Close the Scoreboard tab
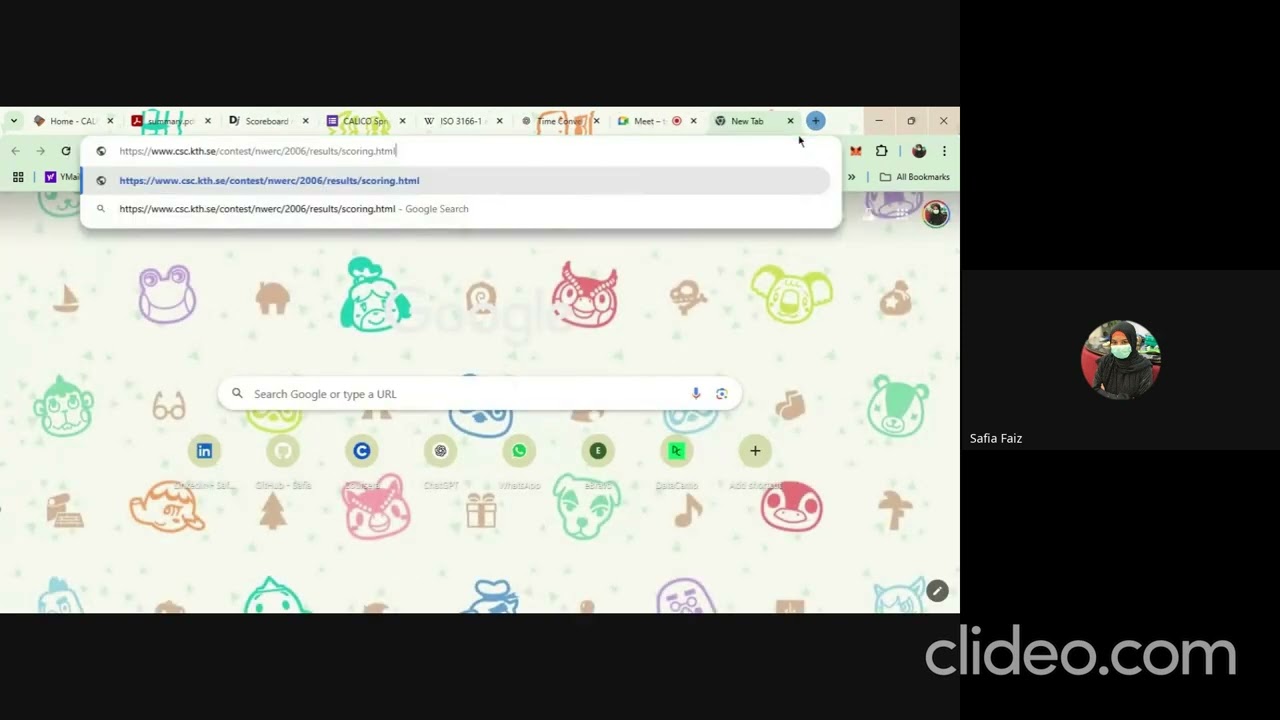 305,121
